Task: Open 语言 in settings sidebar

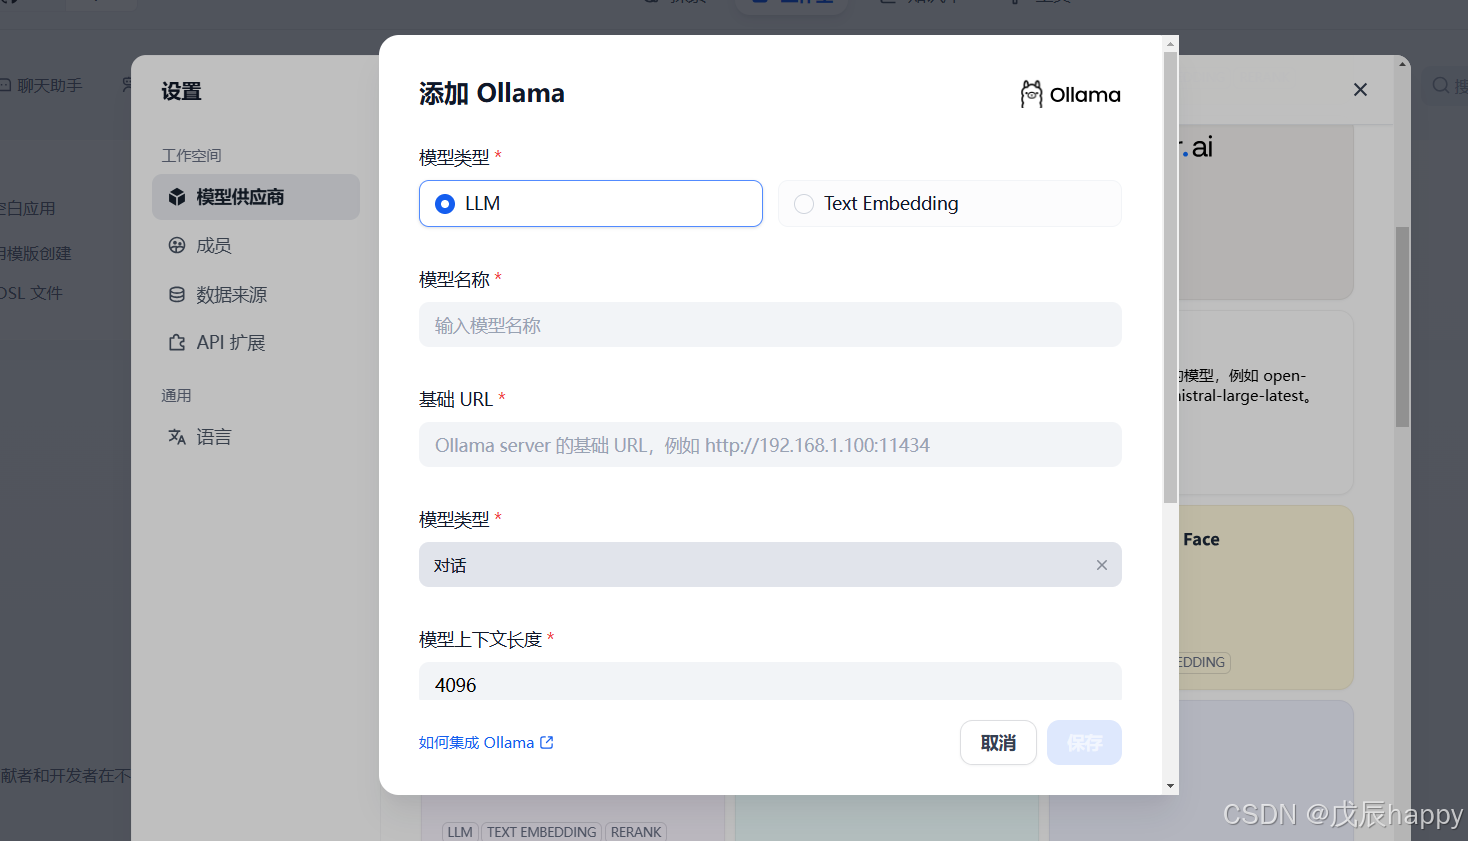Action: [256, 436]
